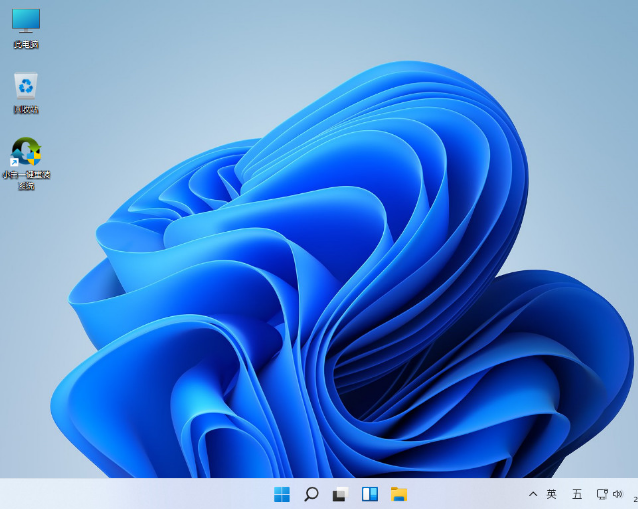Select the 小白一键重装系统 shortcut icon
The width and height of the screenshot is (638, 509).
tap(26, 152)
